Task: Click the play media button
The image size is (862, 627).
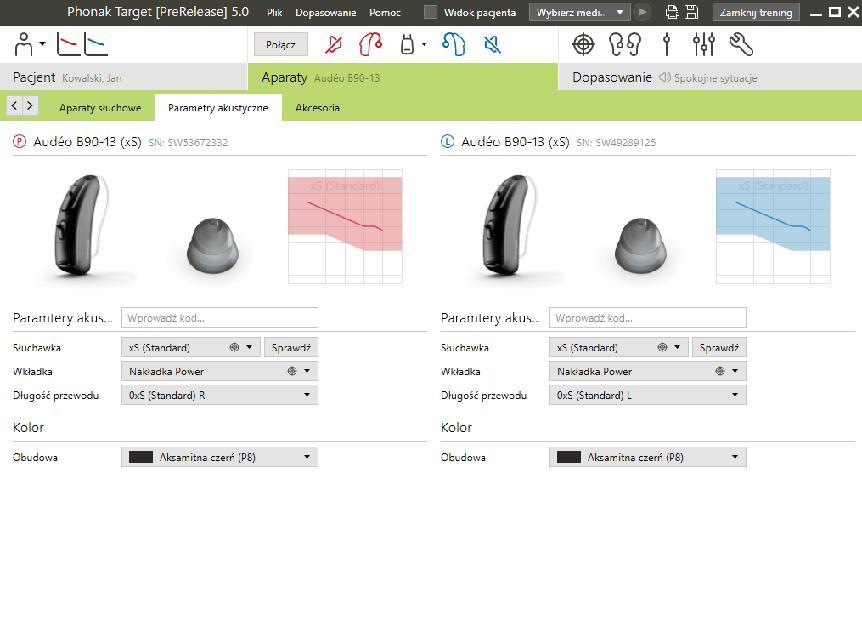Action: (x=642, y=12)
